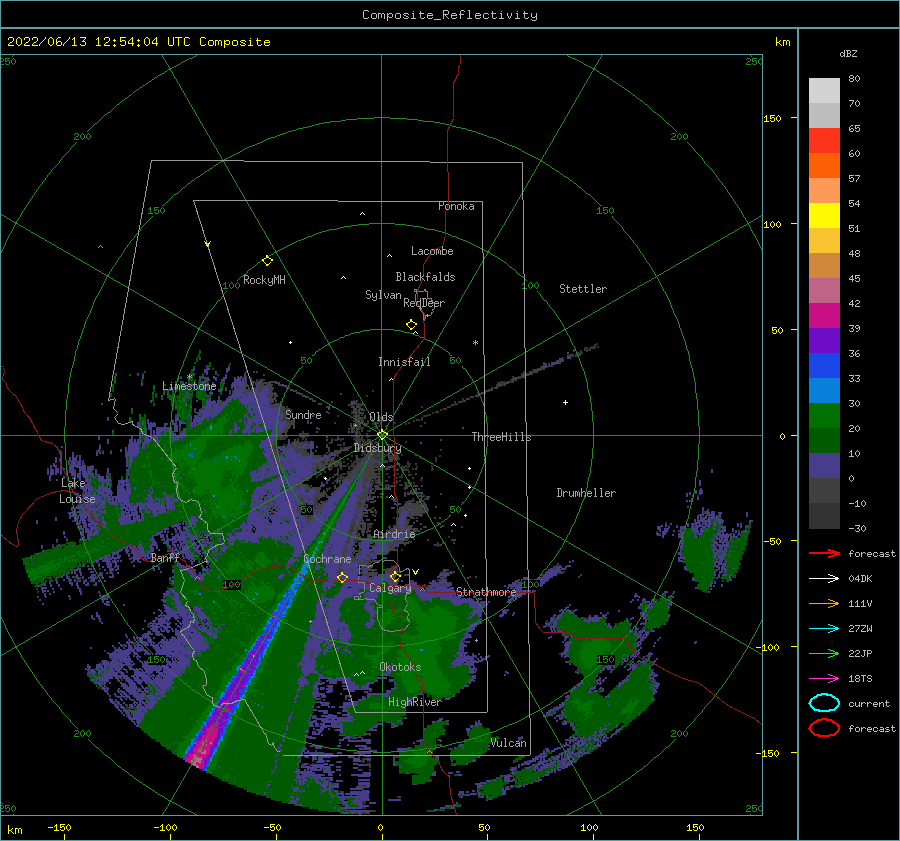Click the Sylvan label
Image resolution: width=900 pixels, height=841 pixels.
pyautogui.click(x=383, y=294)
